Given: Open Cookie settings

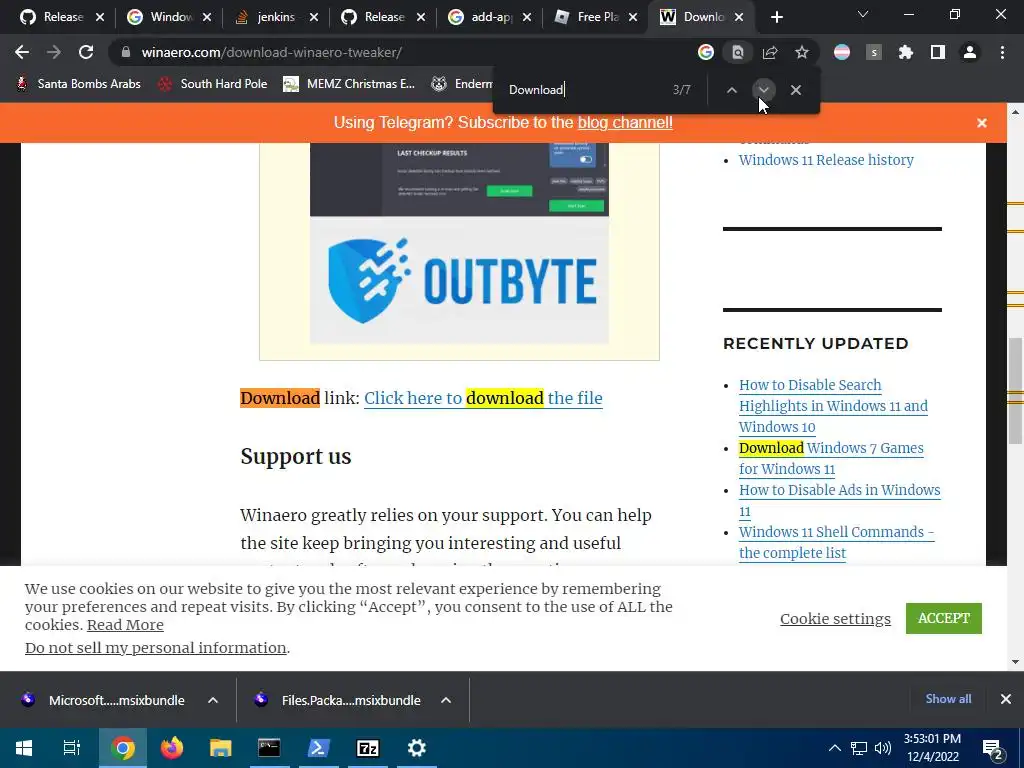Looking at the screenshot, I should [x=835, y=618].
